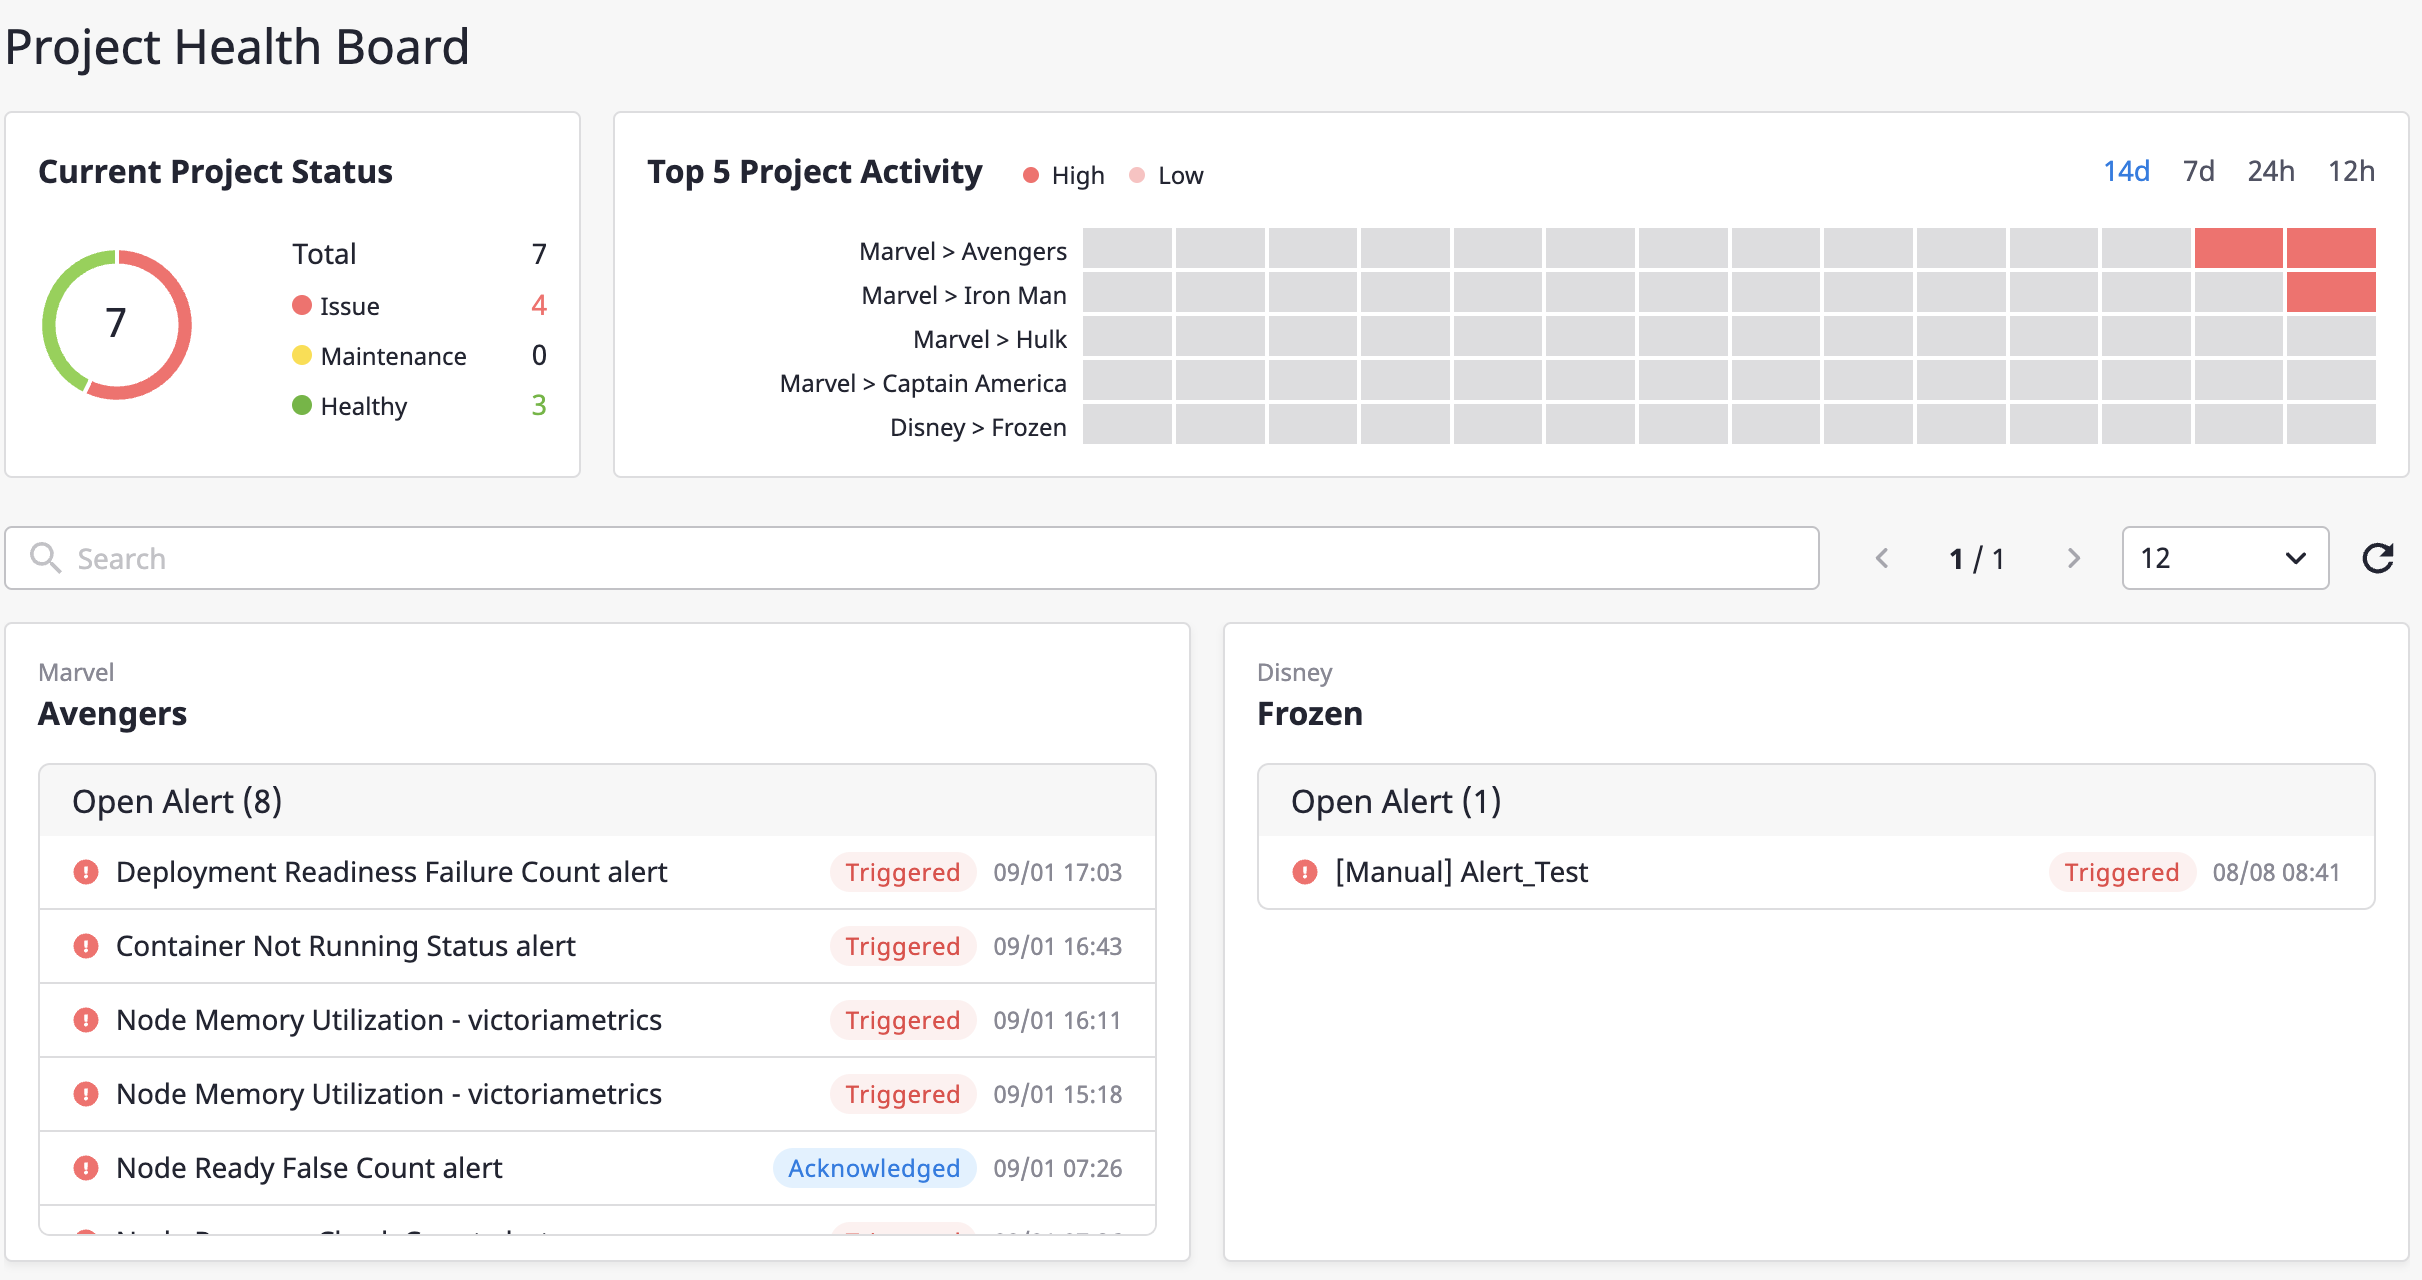Viewport: 2422px width, 1280px height.
Task: Open Node Memory Utilization alert at 16:11
Action: (597, 1020)
